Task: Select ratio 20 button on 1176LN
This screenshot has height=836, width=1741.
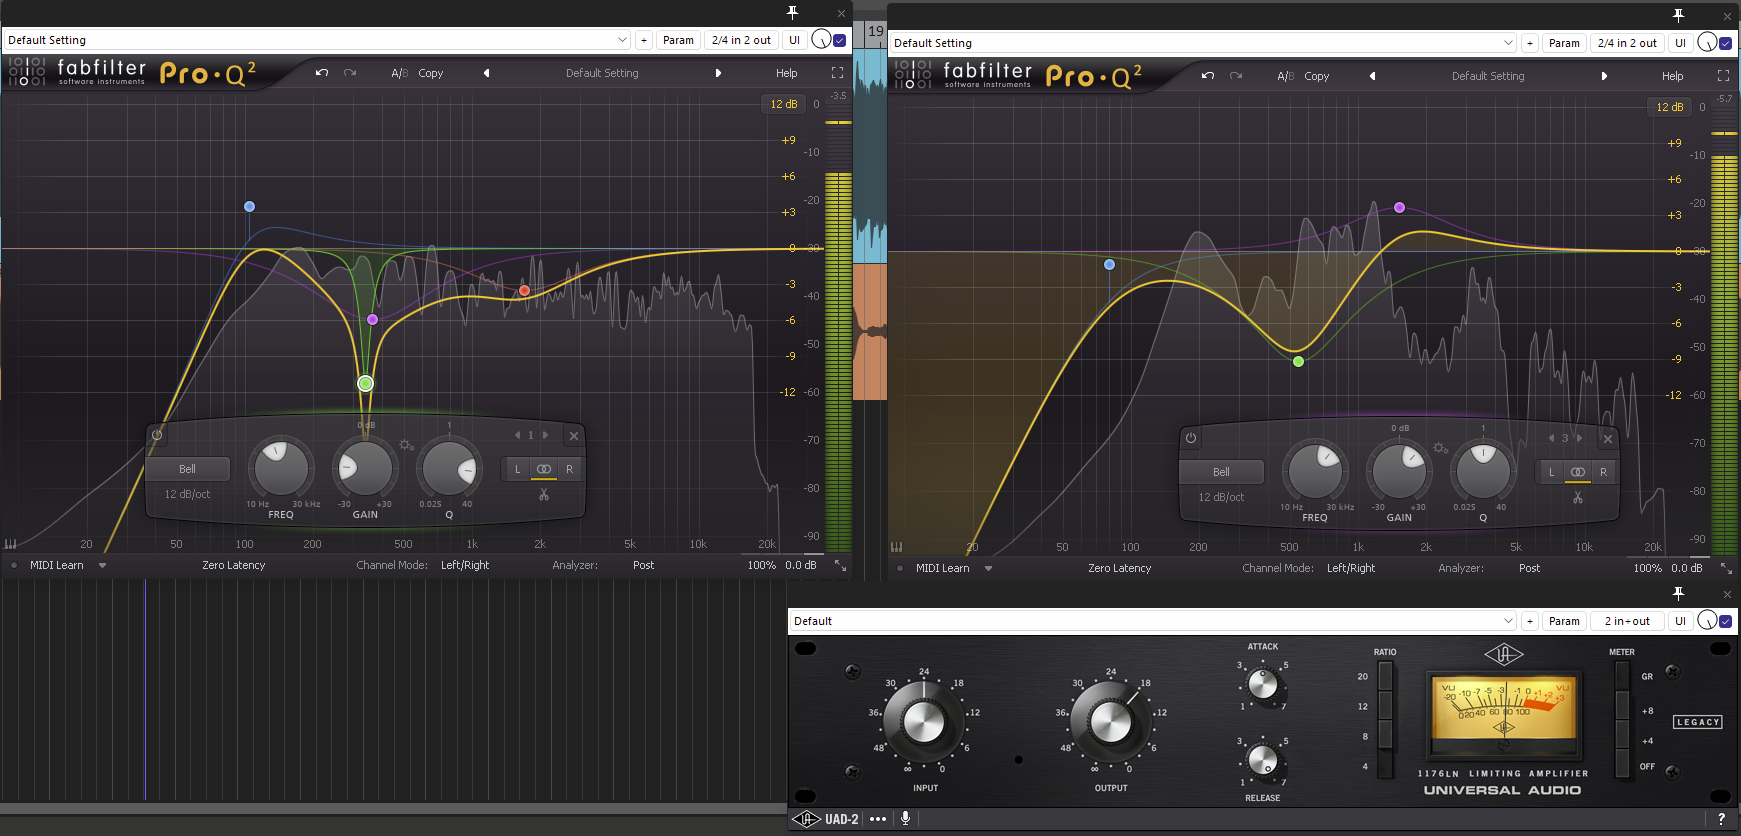Action: coord(1385,676)
